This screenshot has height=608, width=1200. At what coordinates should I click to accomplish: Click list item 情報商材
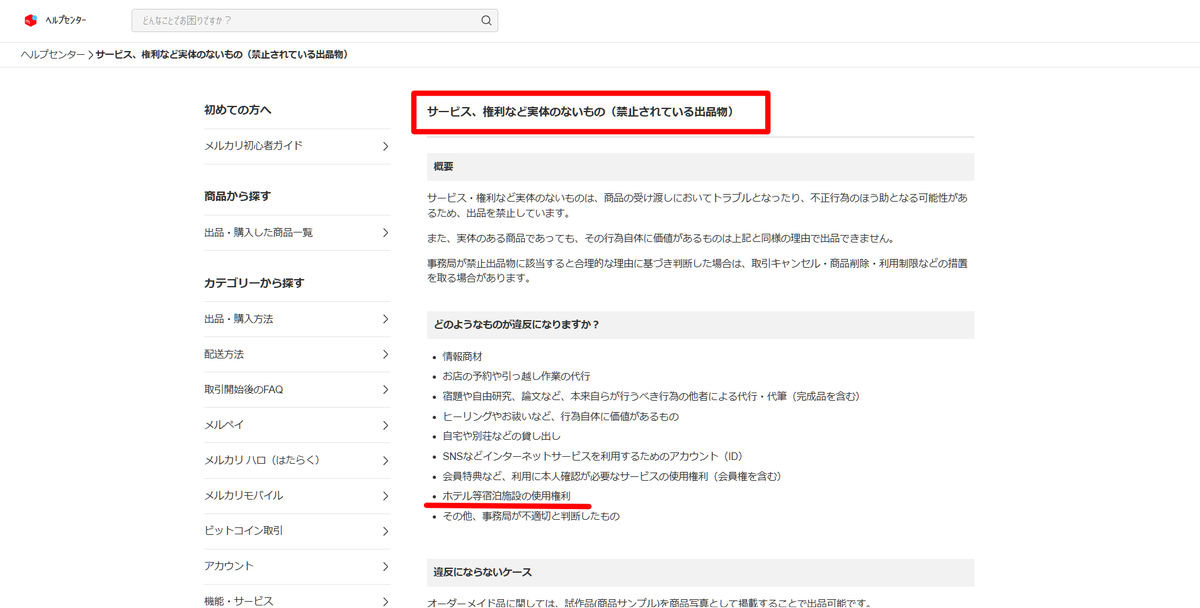[462, 356]
